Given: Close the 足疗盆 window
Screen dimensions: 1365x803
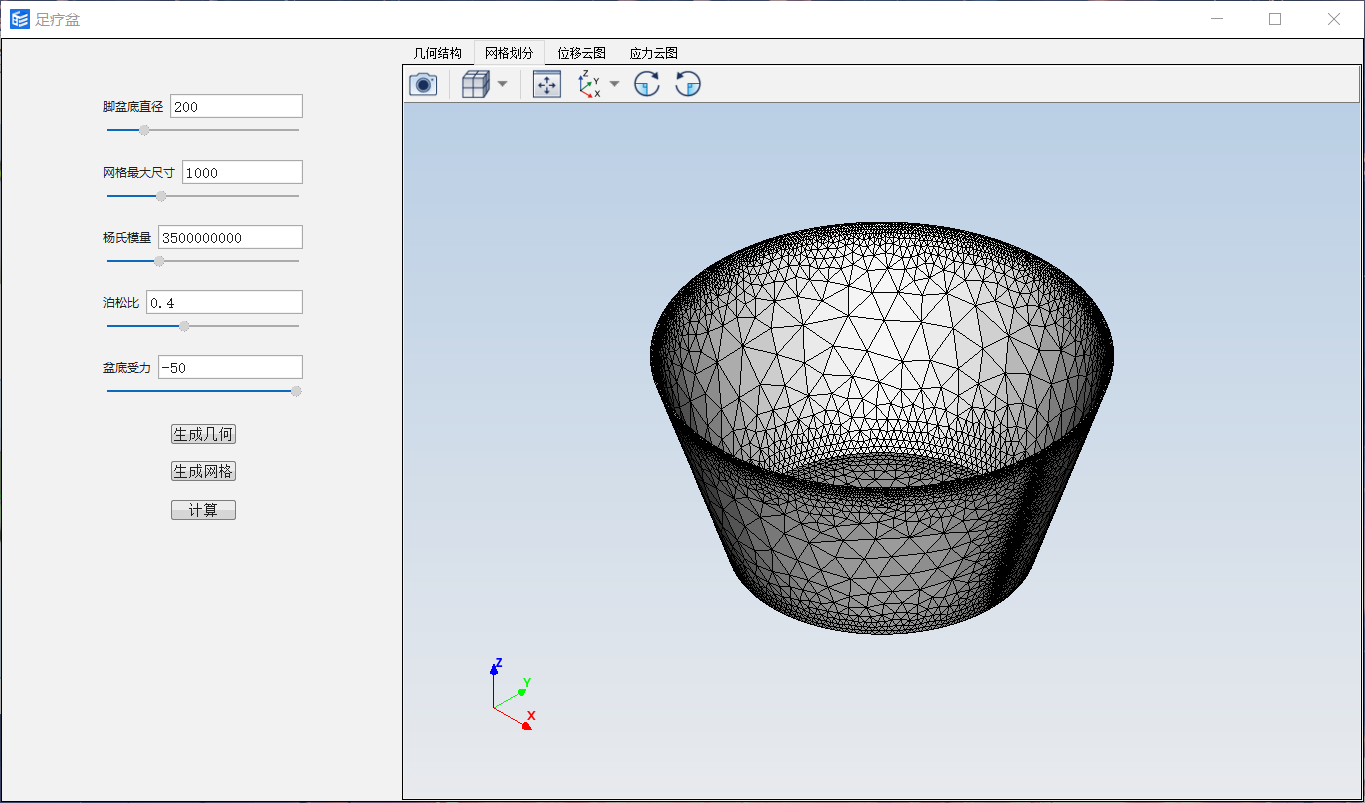Looking at the screenshot, I should pyautogui.click(x=1334, y=19).
